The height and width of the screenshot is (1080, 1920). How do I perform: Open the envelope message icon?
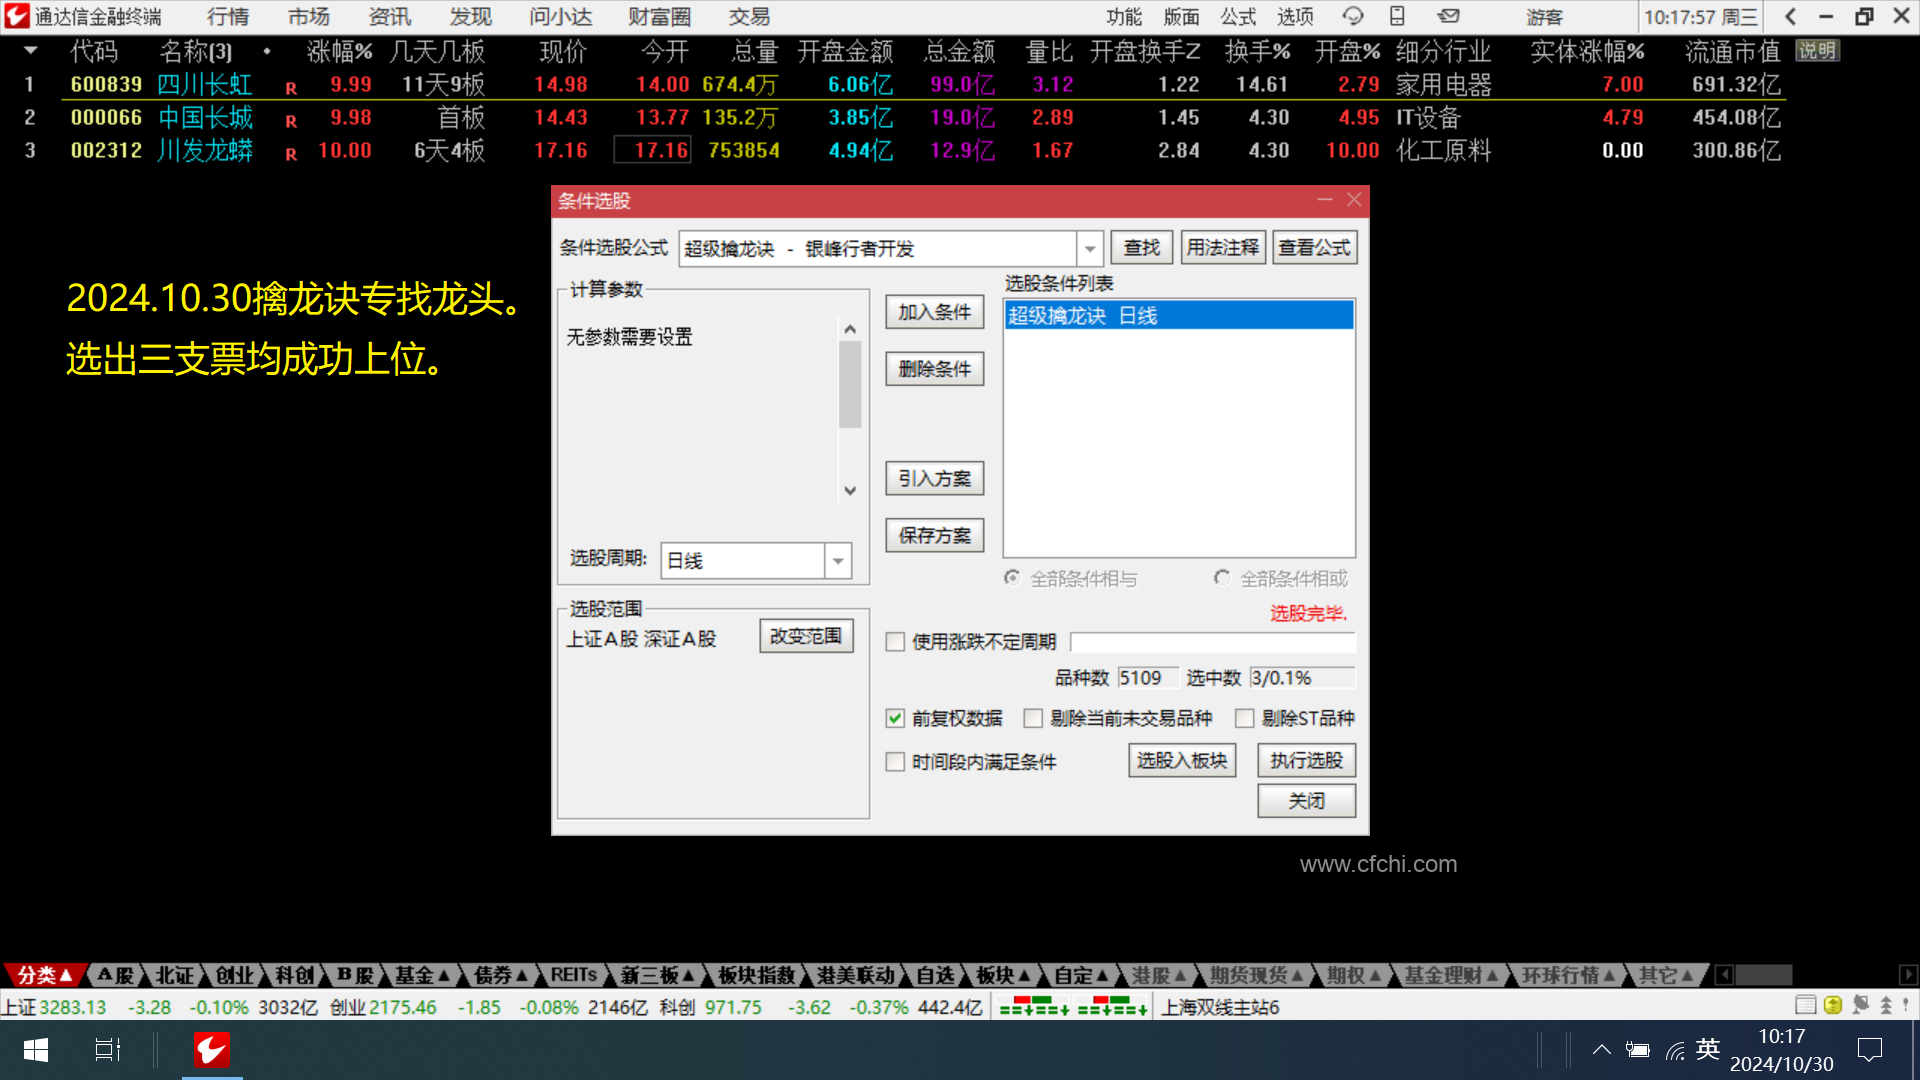click(1448, 16)
